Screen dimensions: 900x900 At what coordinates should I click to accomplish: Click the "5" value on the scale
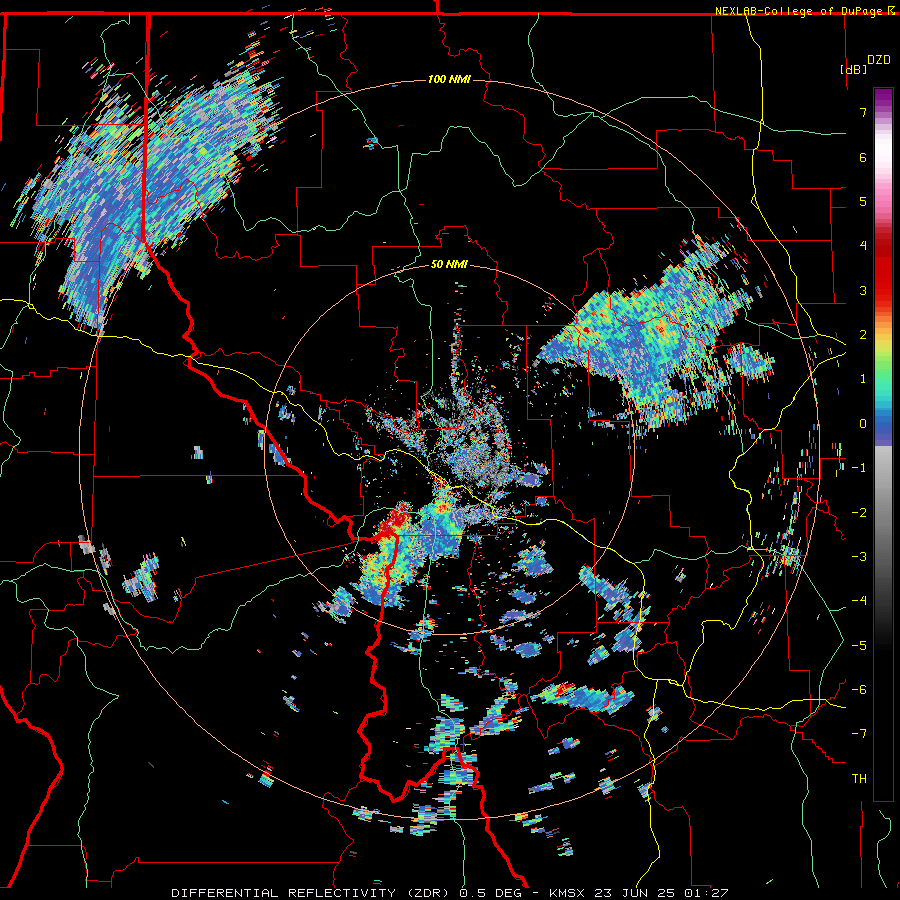click(x=863, y=201)
